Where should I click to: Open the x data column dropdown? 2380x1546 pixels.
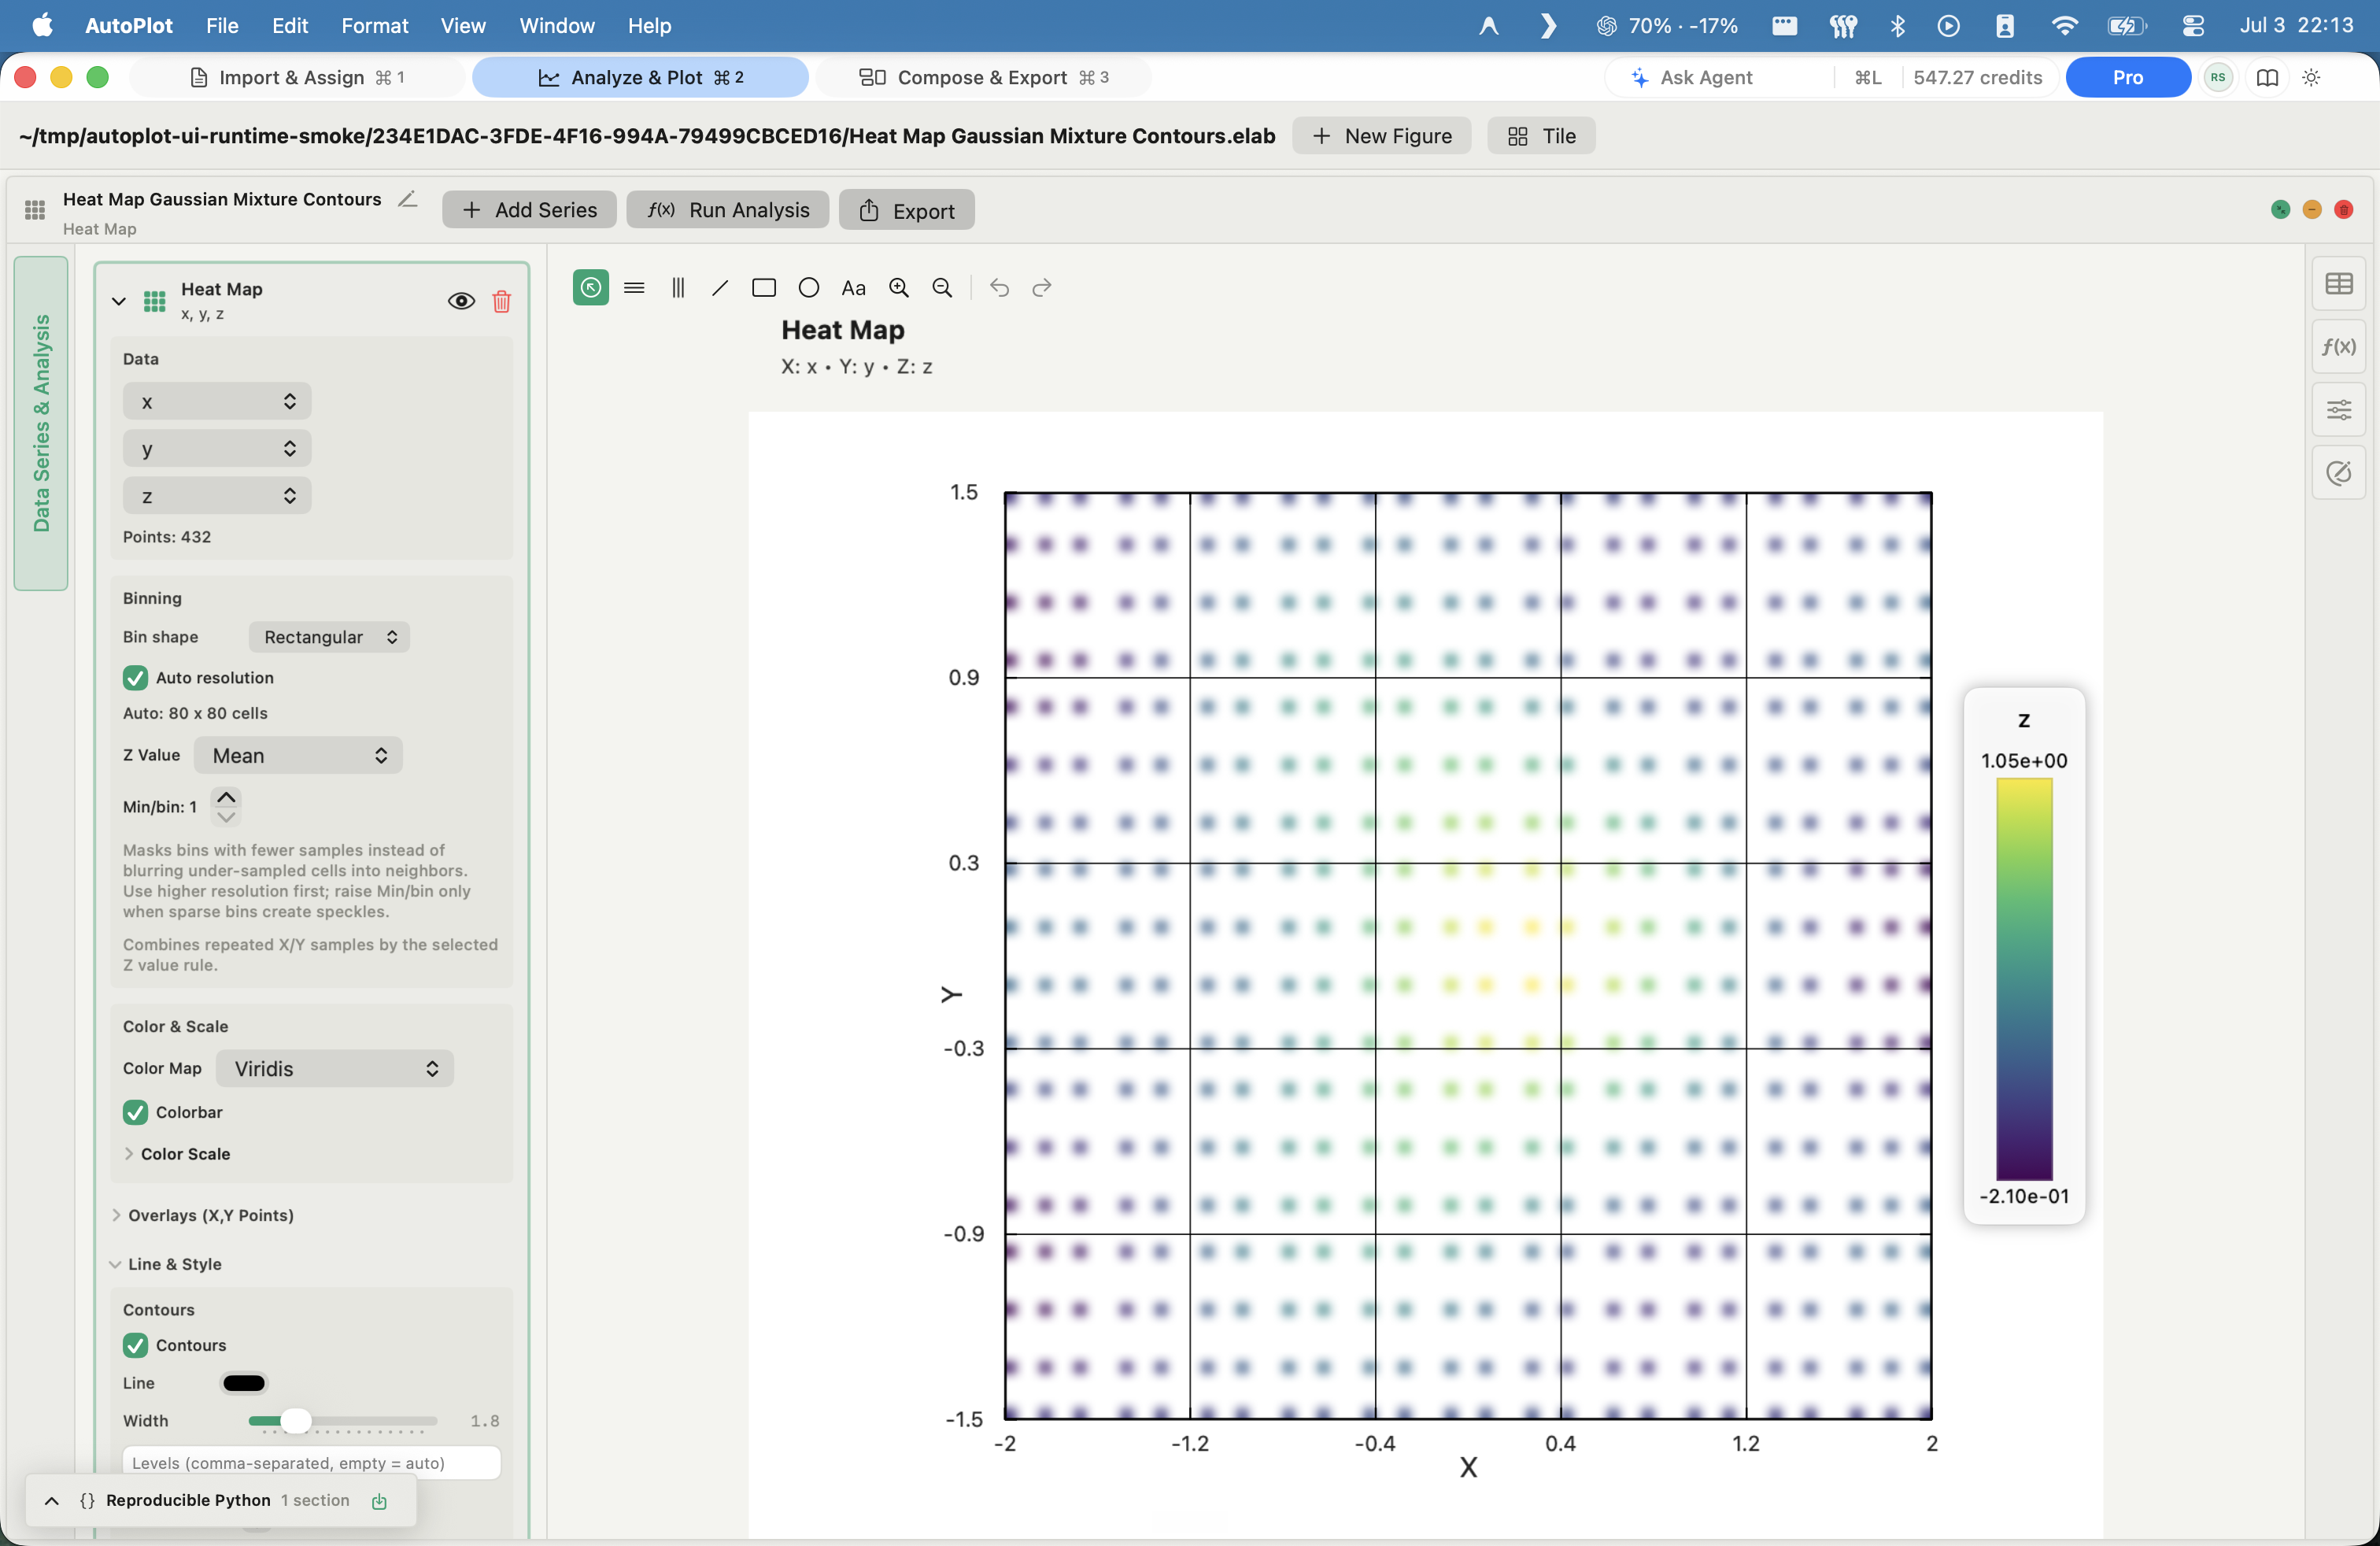(x=217, y=402)
